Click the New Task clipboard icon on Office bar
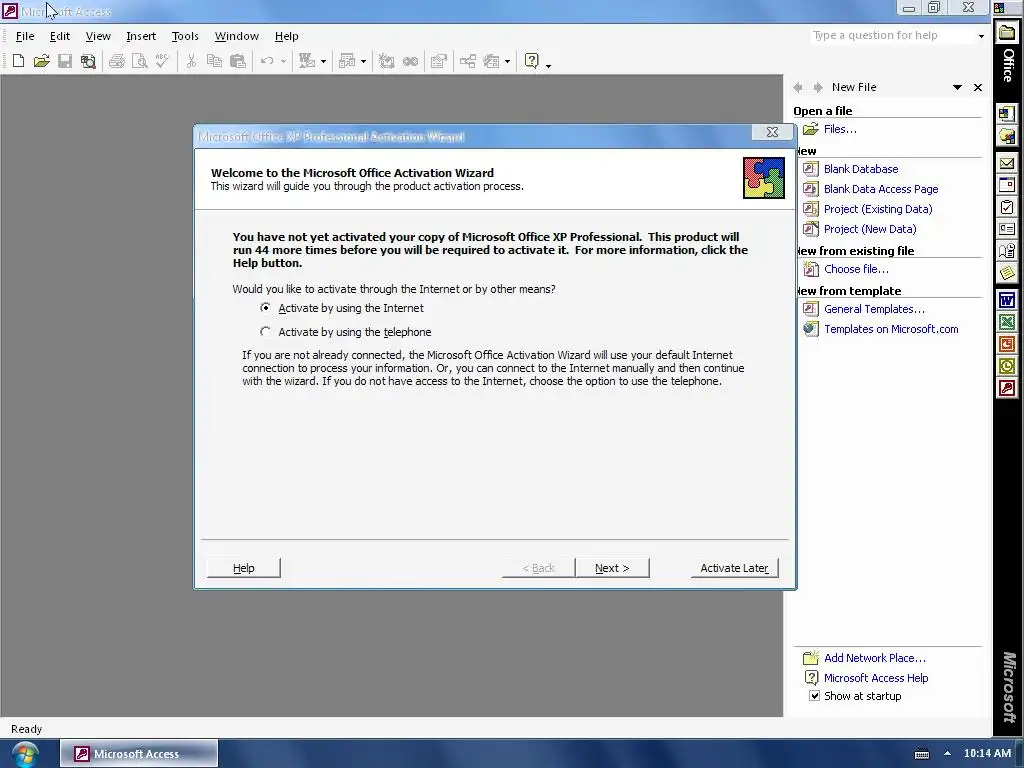This screenshot has height=768, width=1024. (1007, 207)
